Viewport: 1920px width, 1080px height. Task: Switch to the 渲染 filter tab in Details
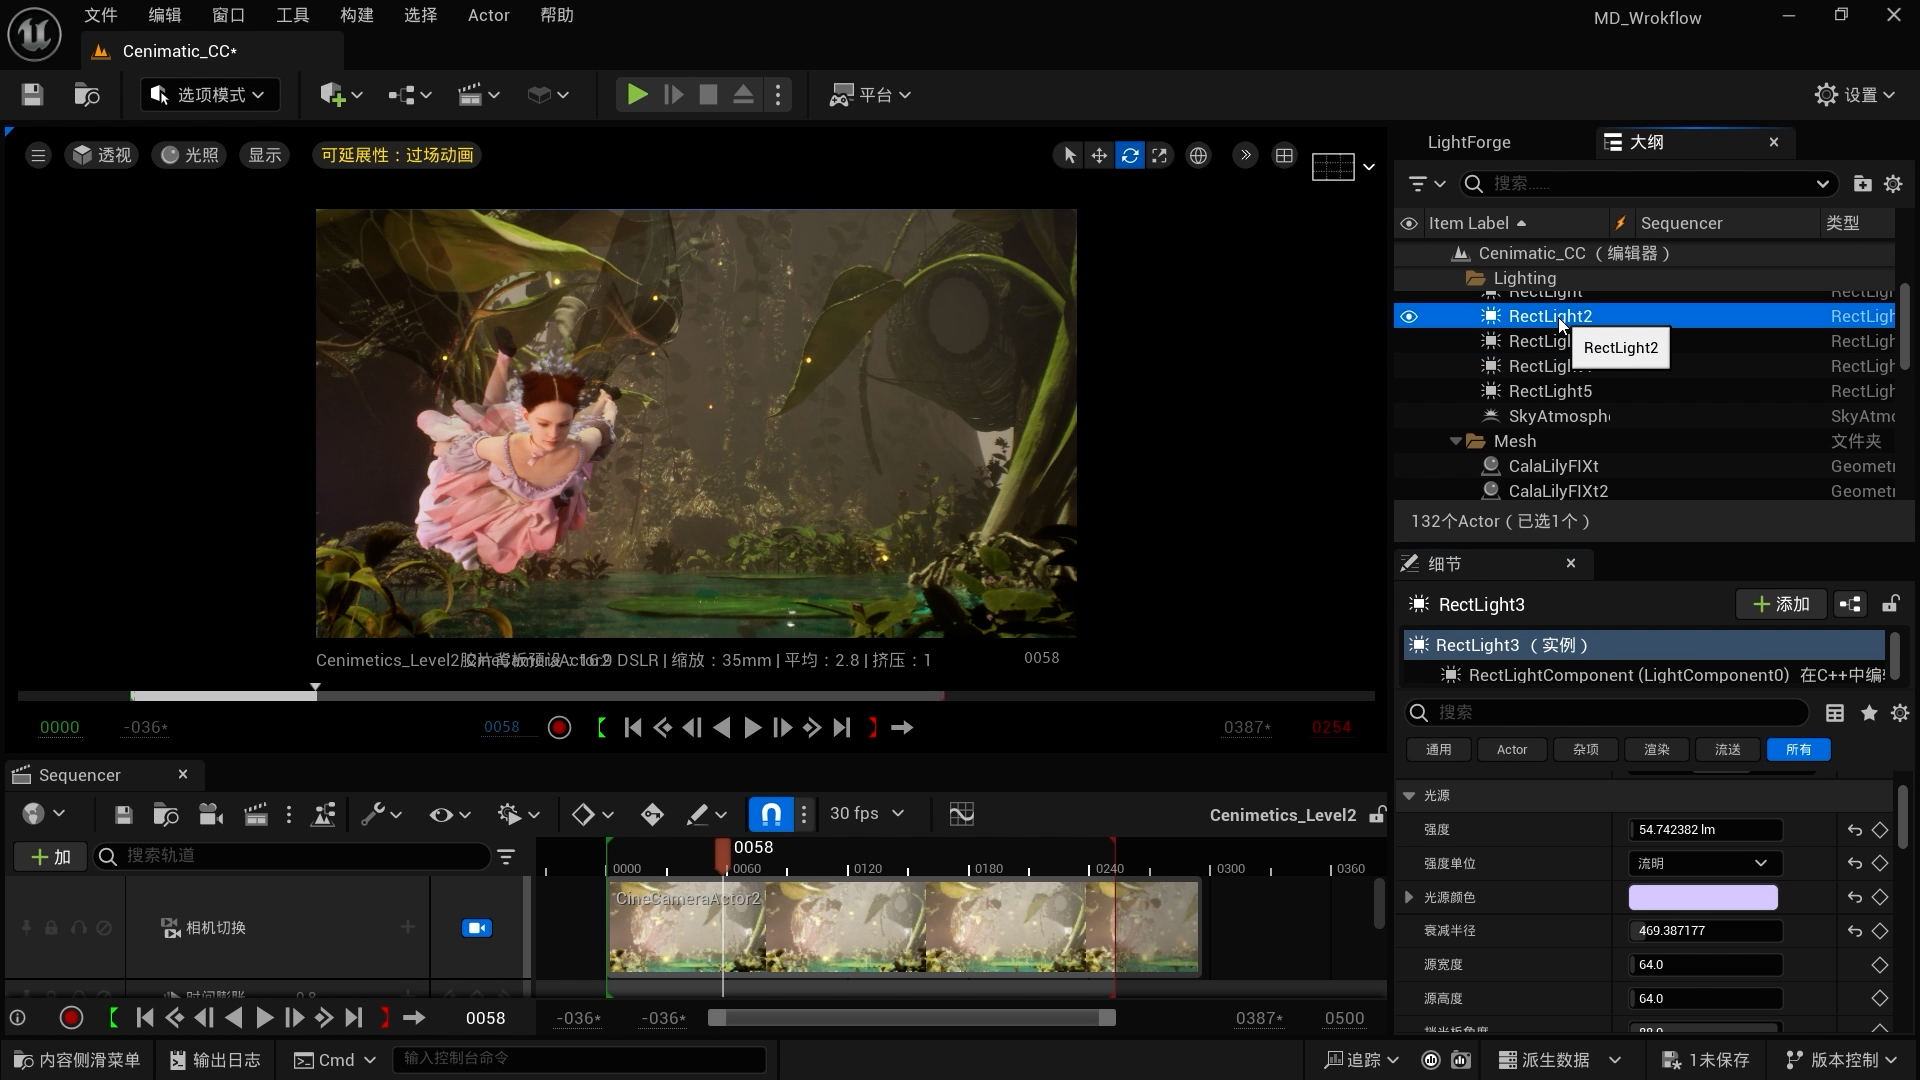coord(1655,749)
